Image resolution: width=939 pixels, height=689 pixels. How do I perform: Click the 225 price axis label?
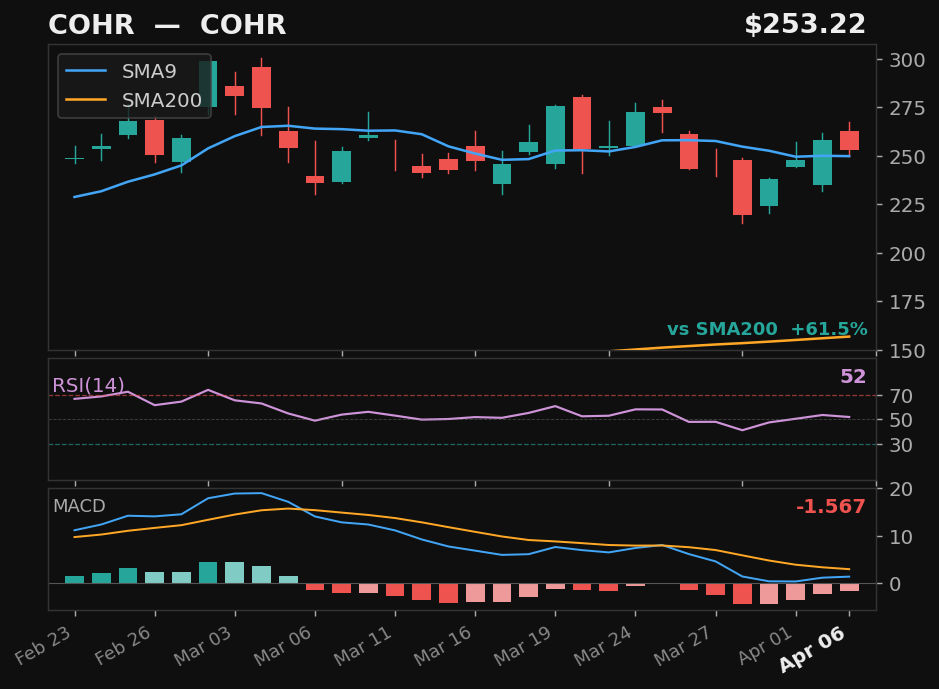tap(907, 205)
